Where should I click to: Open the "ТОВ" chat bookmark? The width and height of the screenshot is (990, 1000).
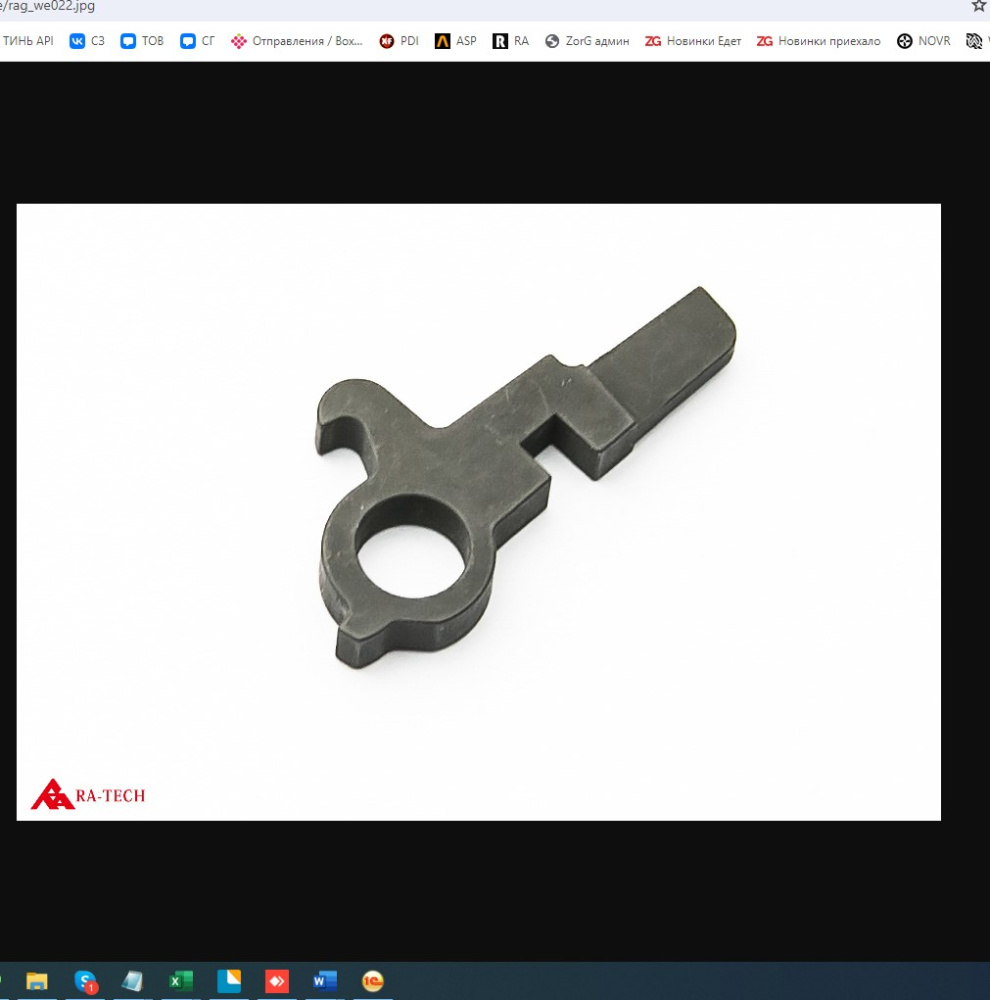click(x=142, y=41)
